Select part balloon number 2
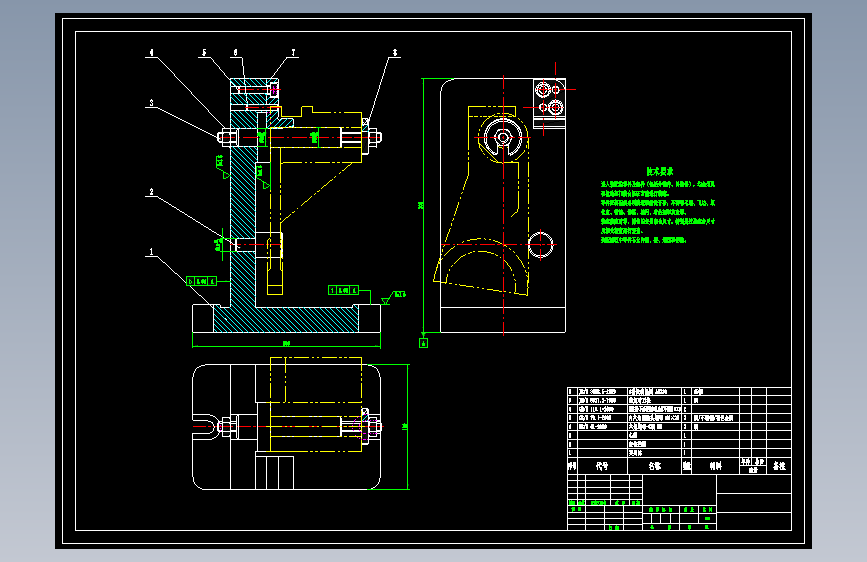The image size is (867, 562). (152, 192)
